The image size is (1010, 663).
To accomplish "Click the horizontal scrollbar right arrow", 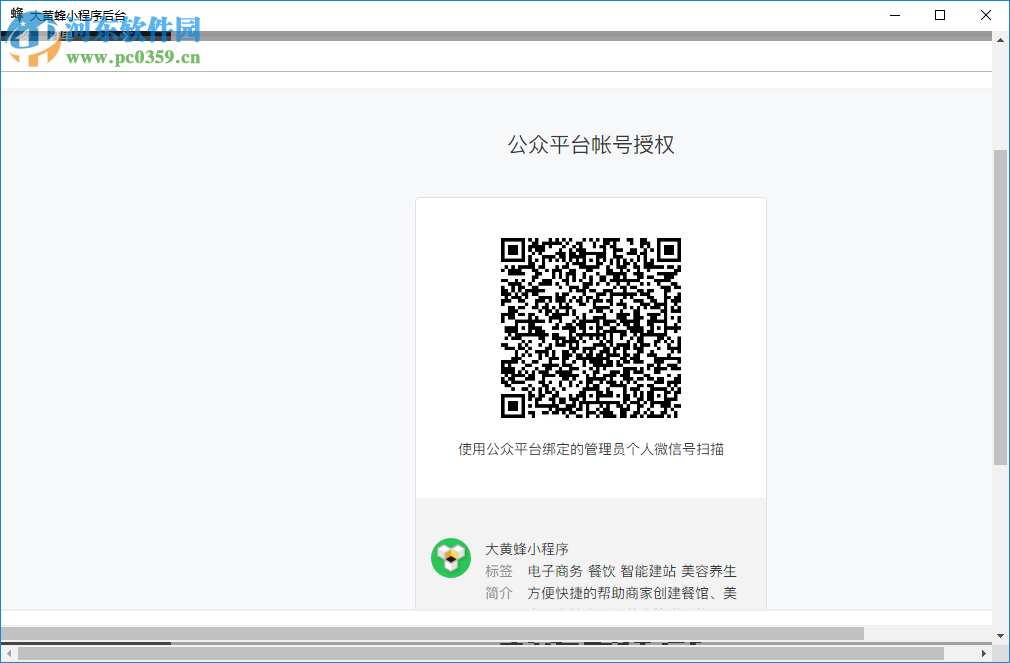I will coord(984,654).
